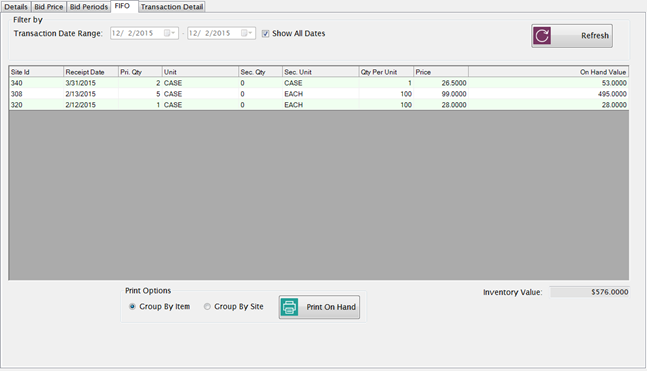Switch to the Details tab

click(16, 7)
